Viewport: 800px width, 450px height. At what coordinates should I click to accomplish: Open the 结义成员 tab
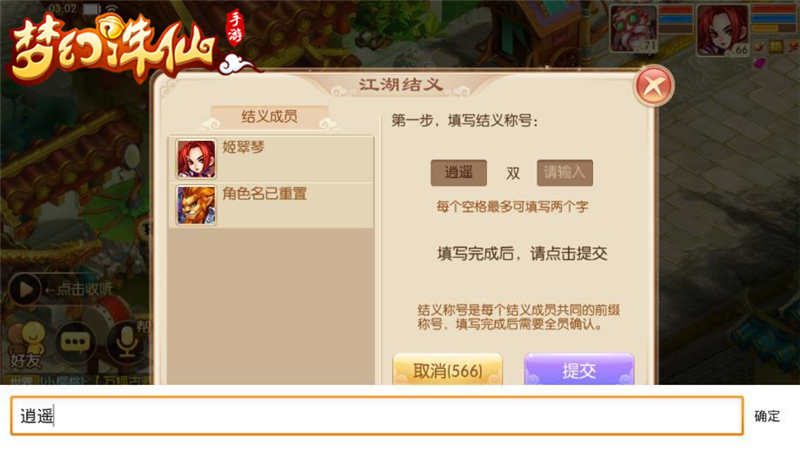(269, 117)
